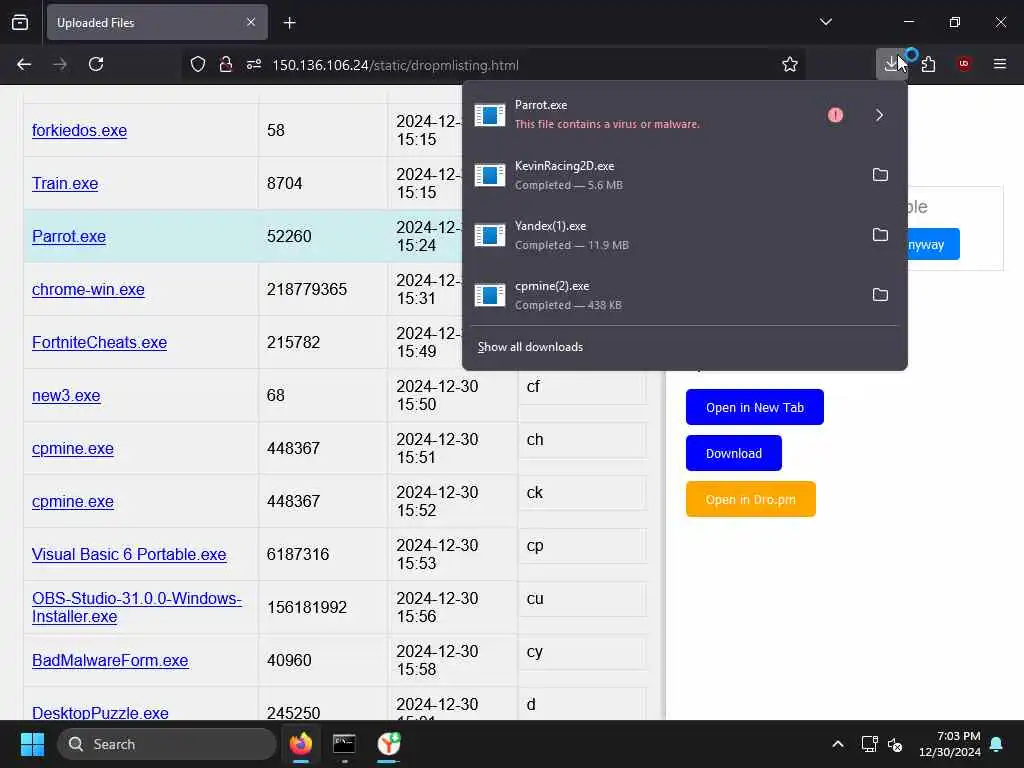Open the new3.exe link

coord(66,395)
